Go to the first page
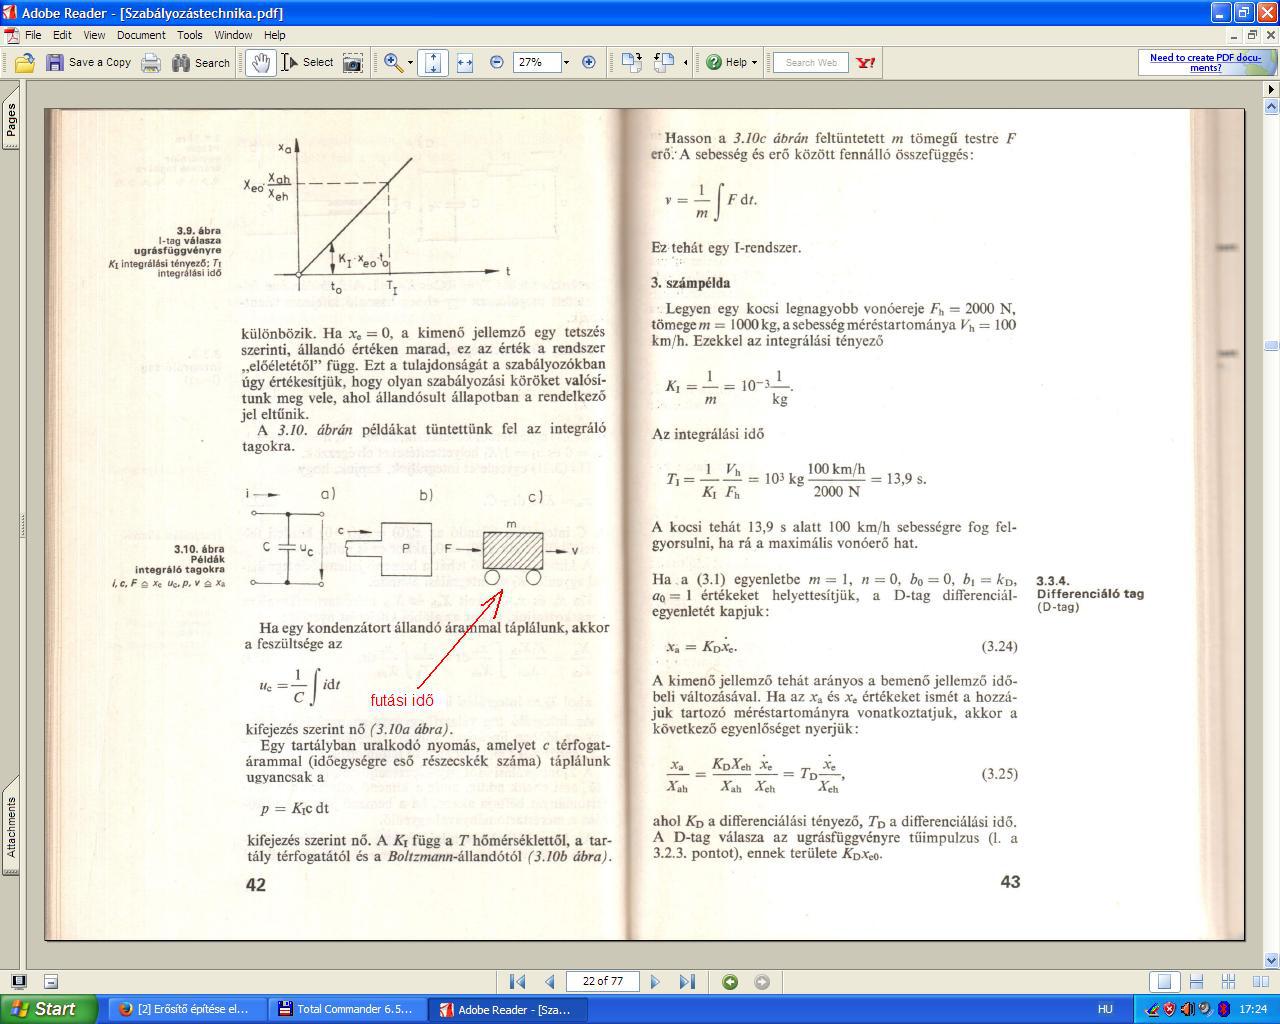This screenshot has height=1024, width=1280. 517,982
